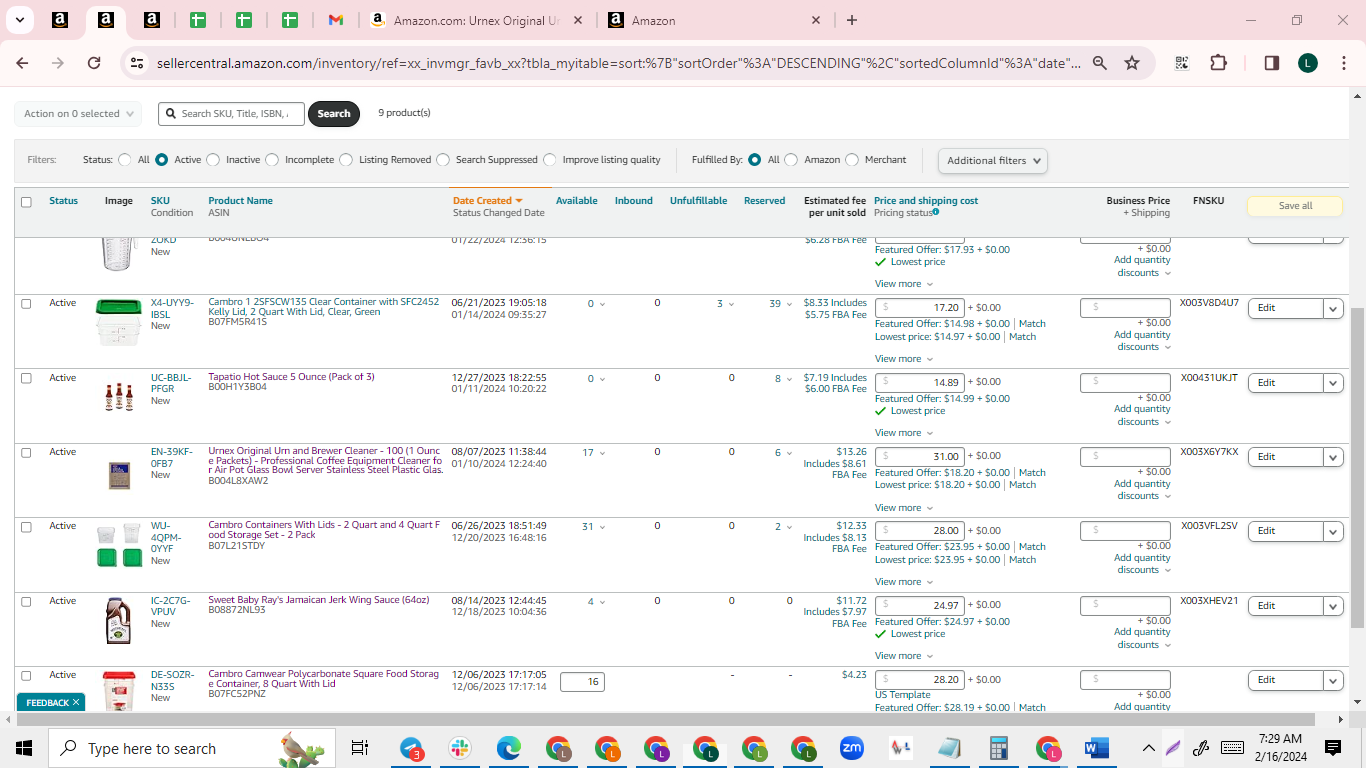
Task: Click the available quantity field showing 16
Action: [x=582, y=682]
